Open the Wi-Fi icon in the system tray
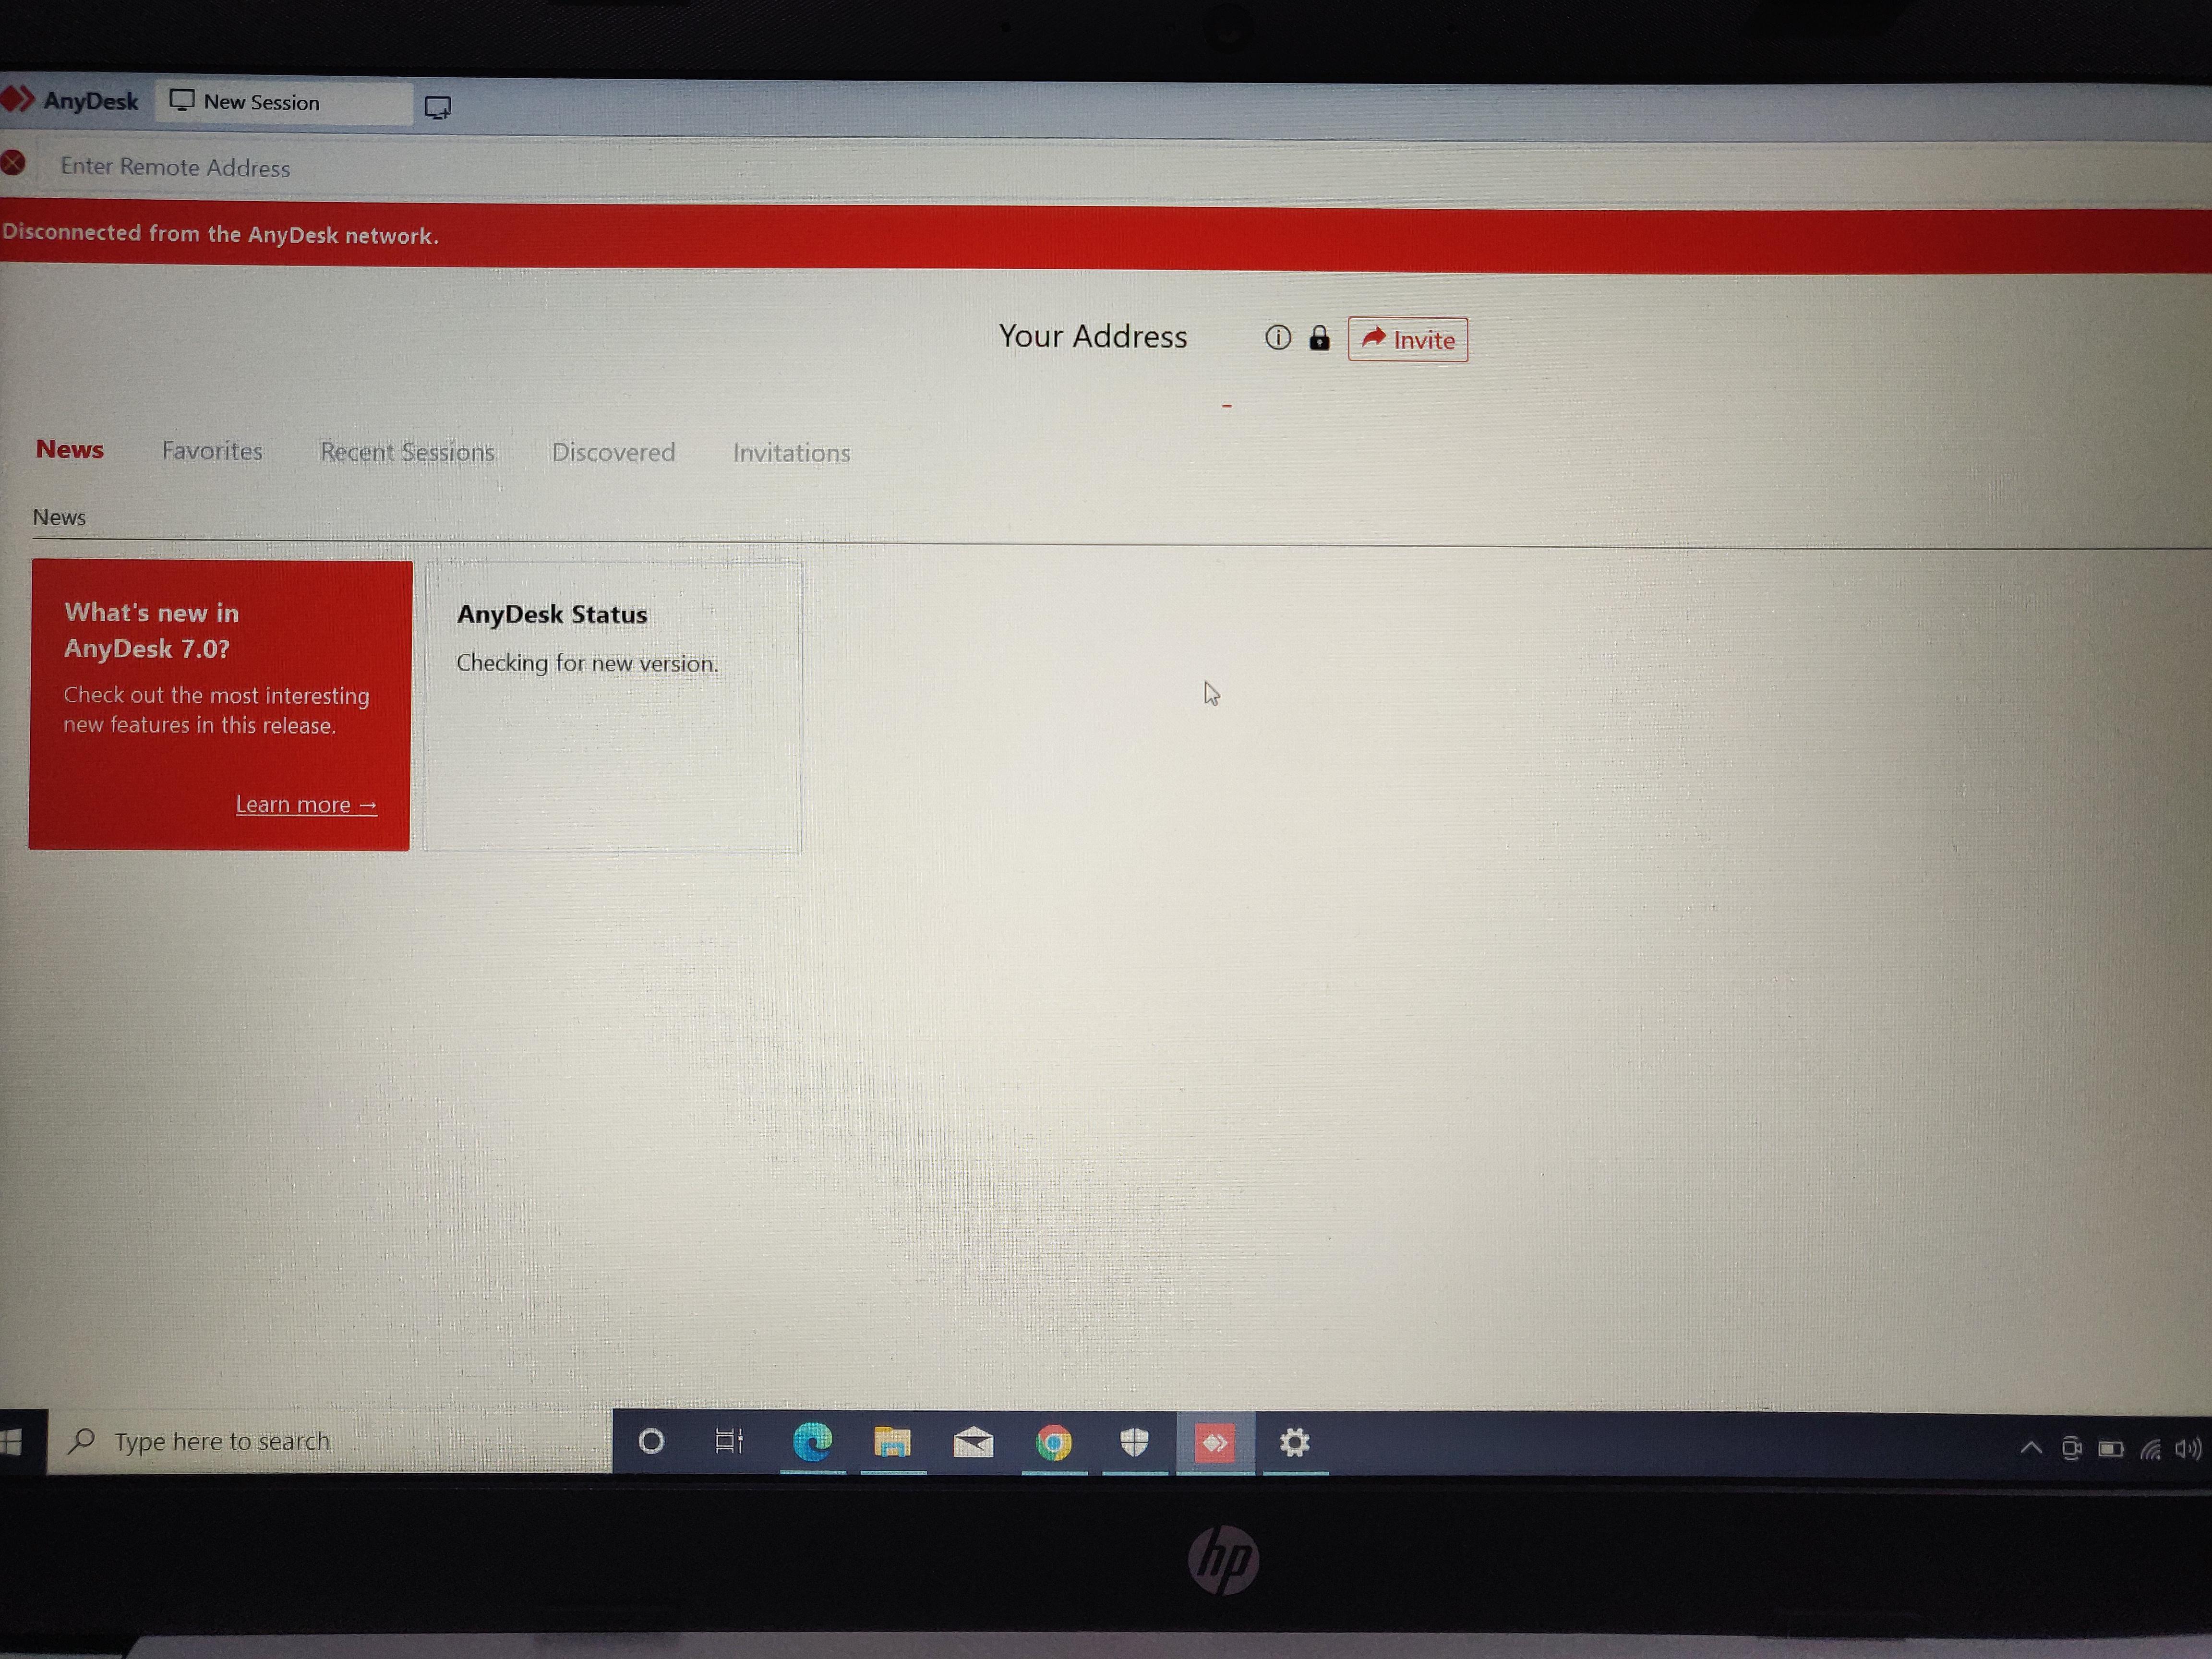2212x1659 pixels. pos(2152,1448)
